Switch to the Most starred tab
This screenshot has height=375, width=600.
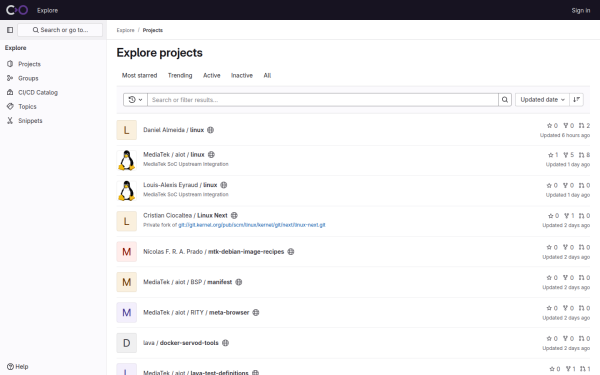pos(139,75)
